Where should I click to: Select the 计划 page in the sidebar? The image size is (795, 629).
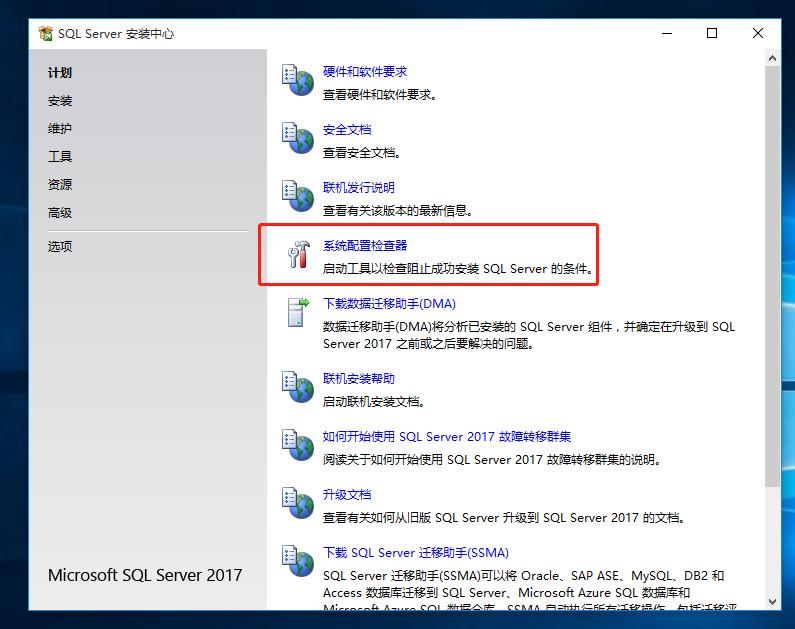(60, 73)
